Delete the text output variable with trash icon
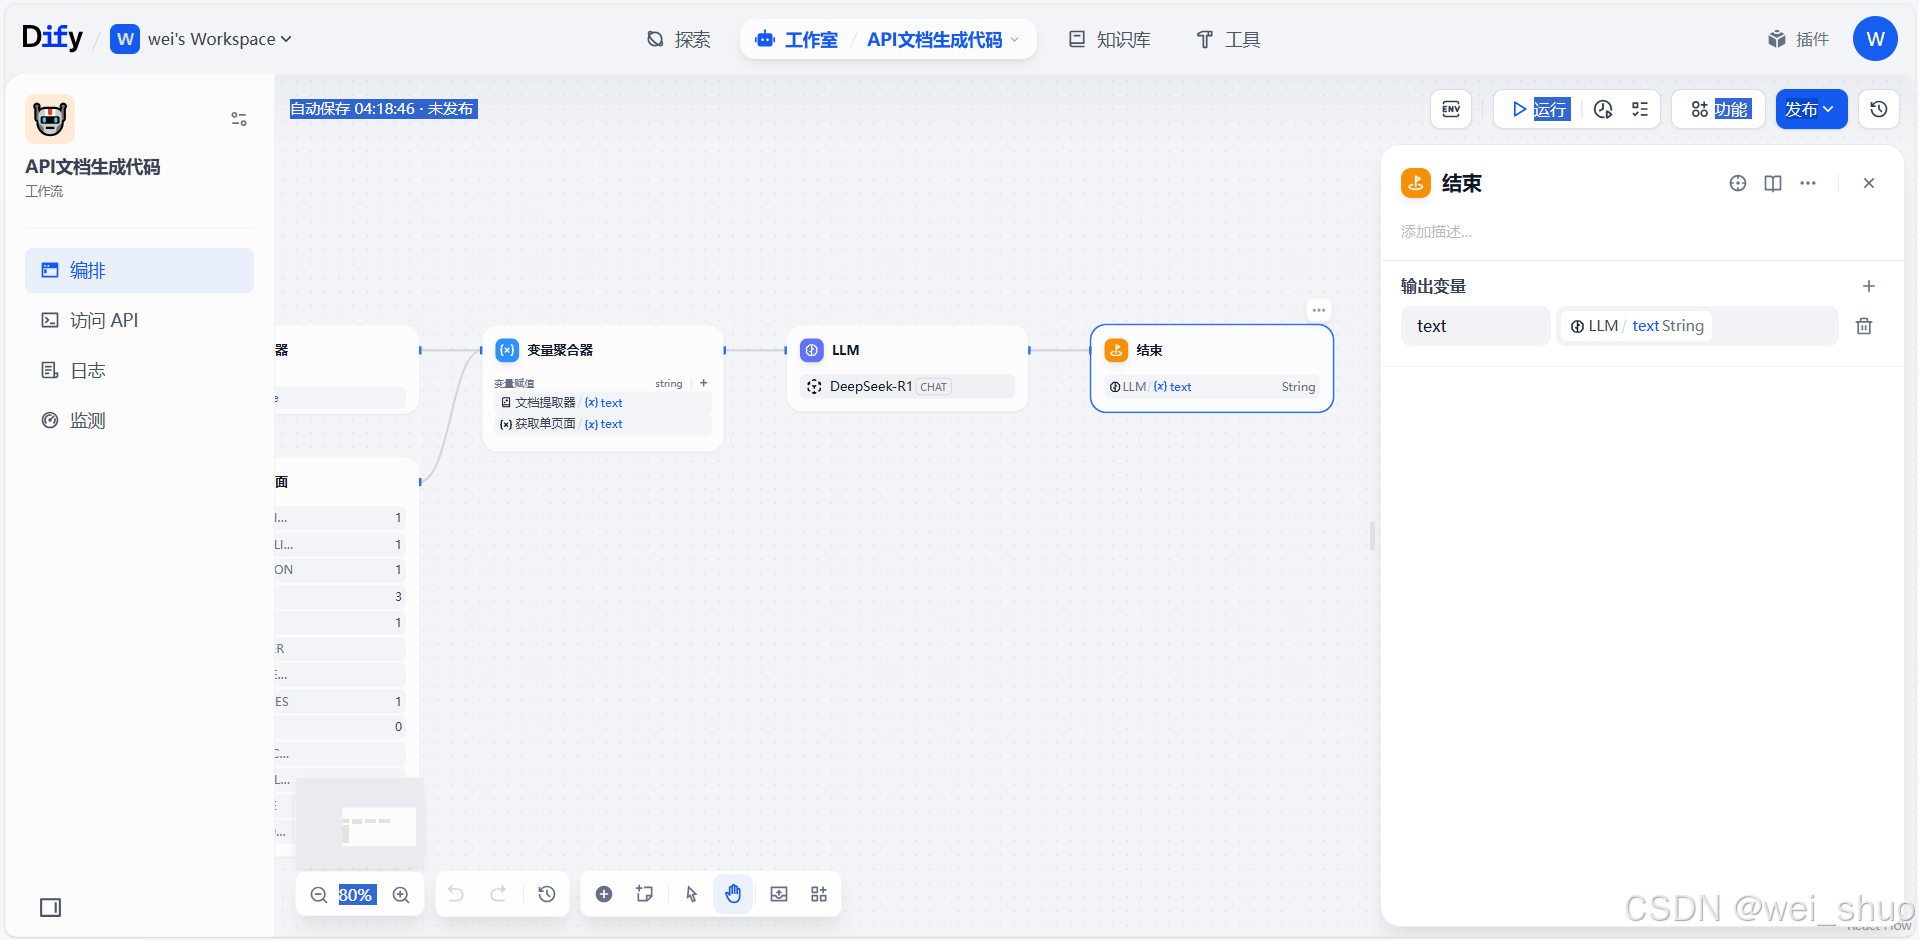Viewport: 1919px width, 940px height. coord(1864,326)
